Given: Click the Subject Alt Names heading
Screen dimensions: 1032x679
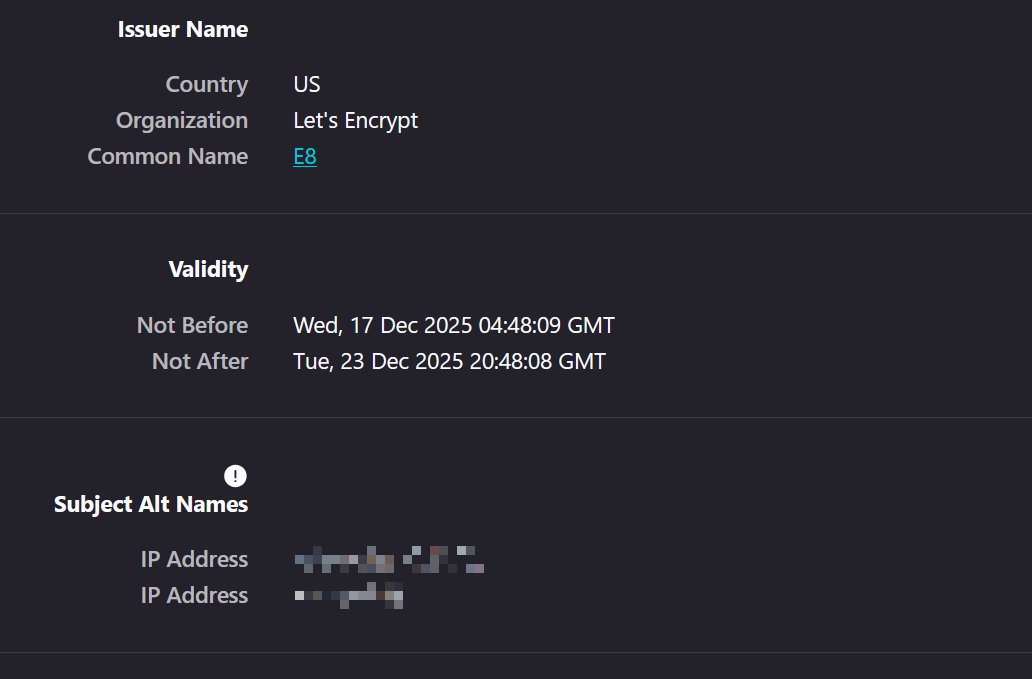Looking at the screenshot, I should pos(151,505).
